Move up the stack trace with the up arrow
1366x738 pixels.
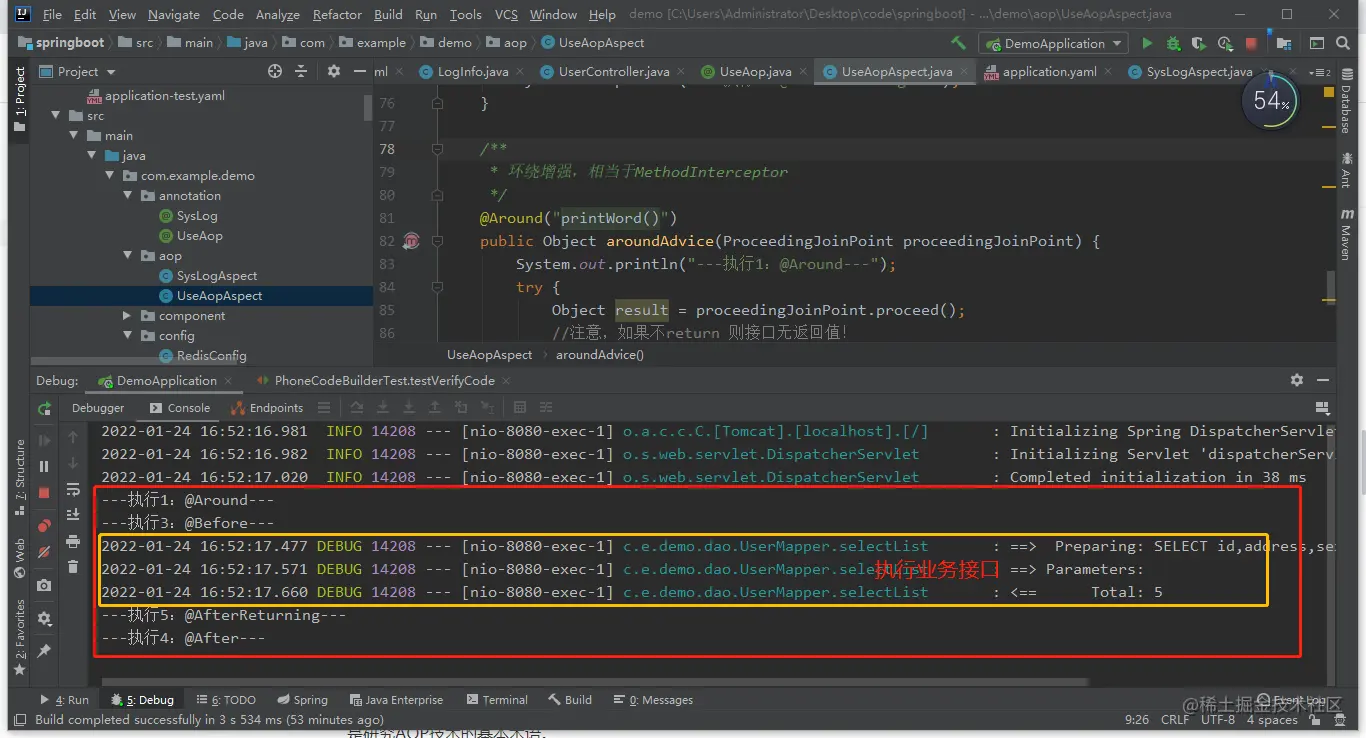pyautogui.click(x=73, y=437)
